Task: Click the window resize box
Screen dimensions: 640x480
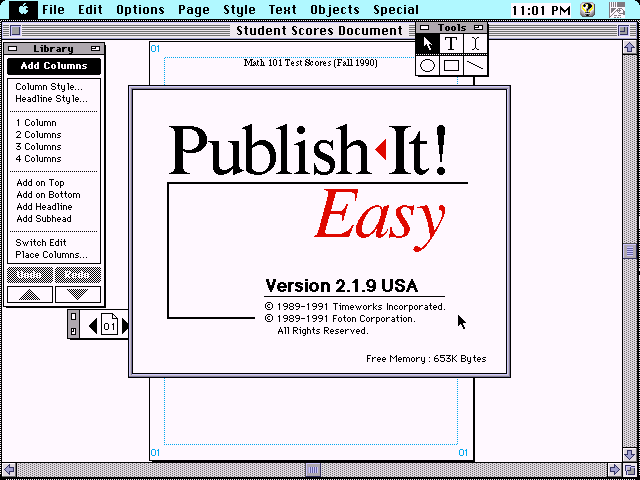Action: (629, 470)
